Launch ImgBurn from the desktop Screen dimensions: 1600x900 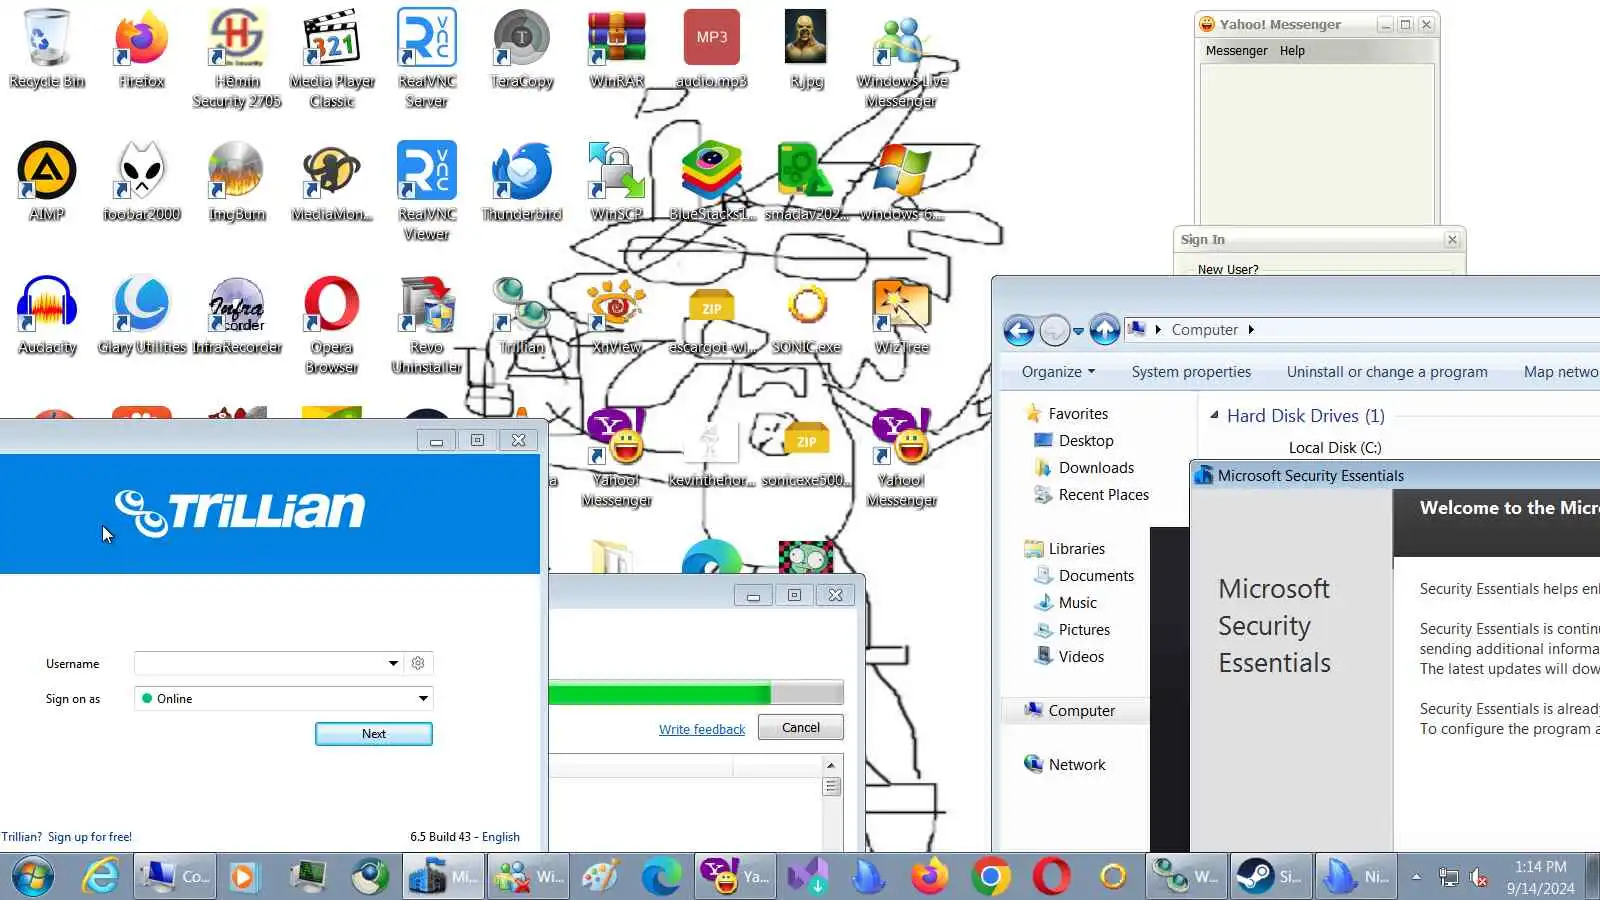237,181
